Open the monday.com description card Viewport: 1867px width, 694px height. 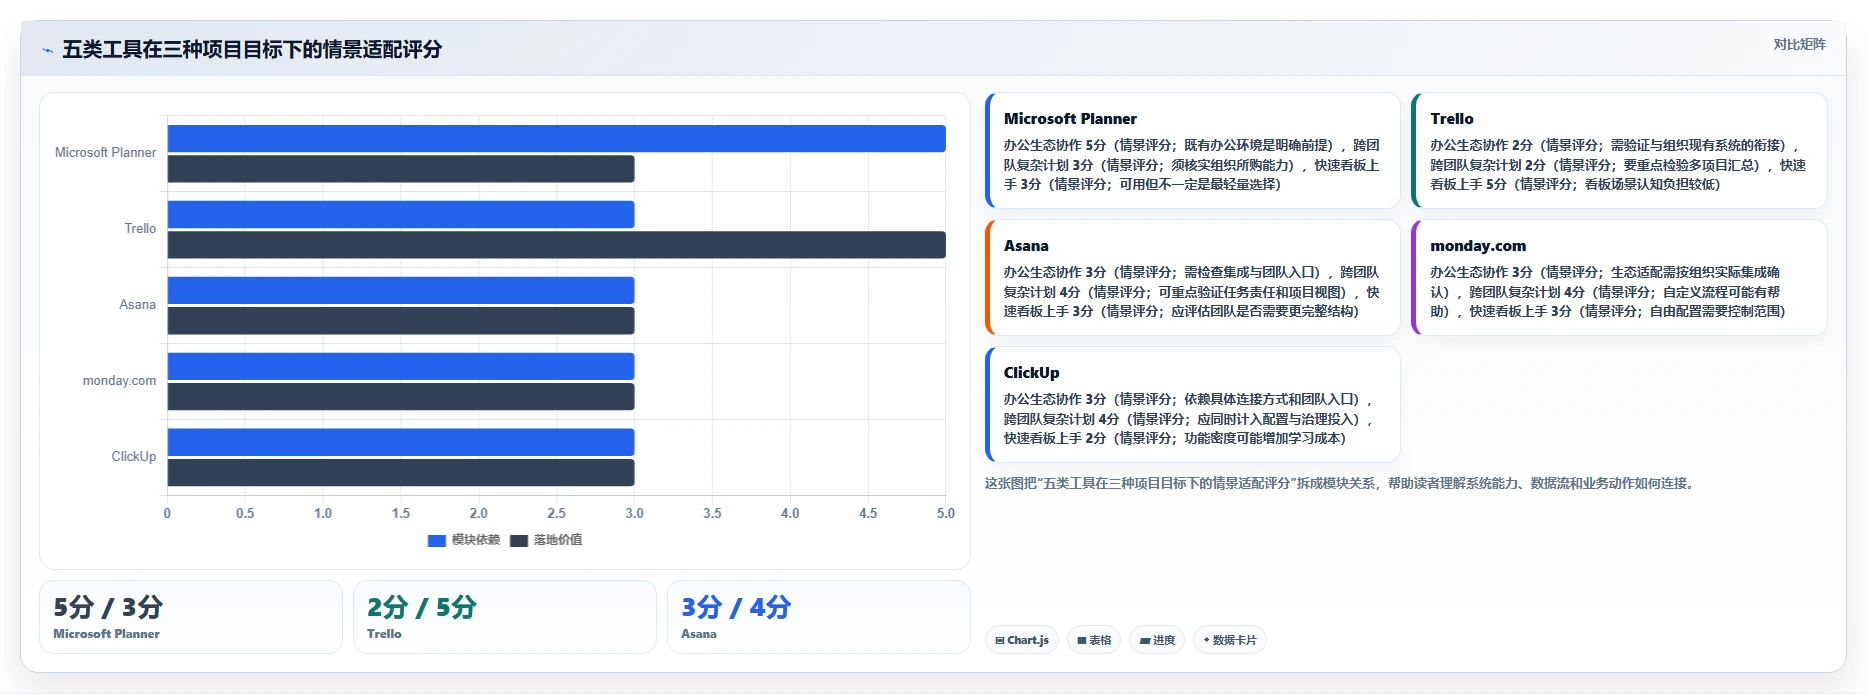click(1619, 278)
